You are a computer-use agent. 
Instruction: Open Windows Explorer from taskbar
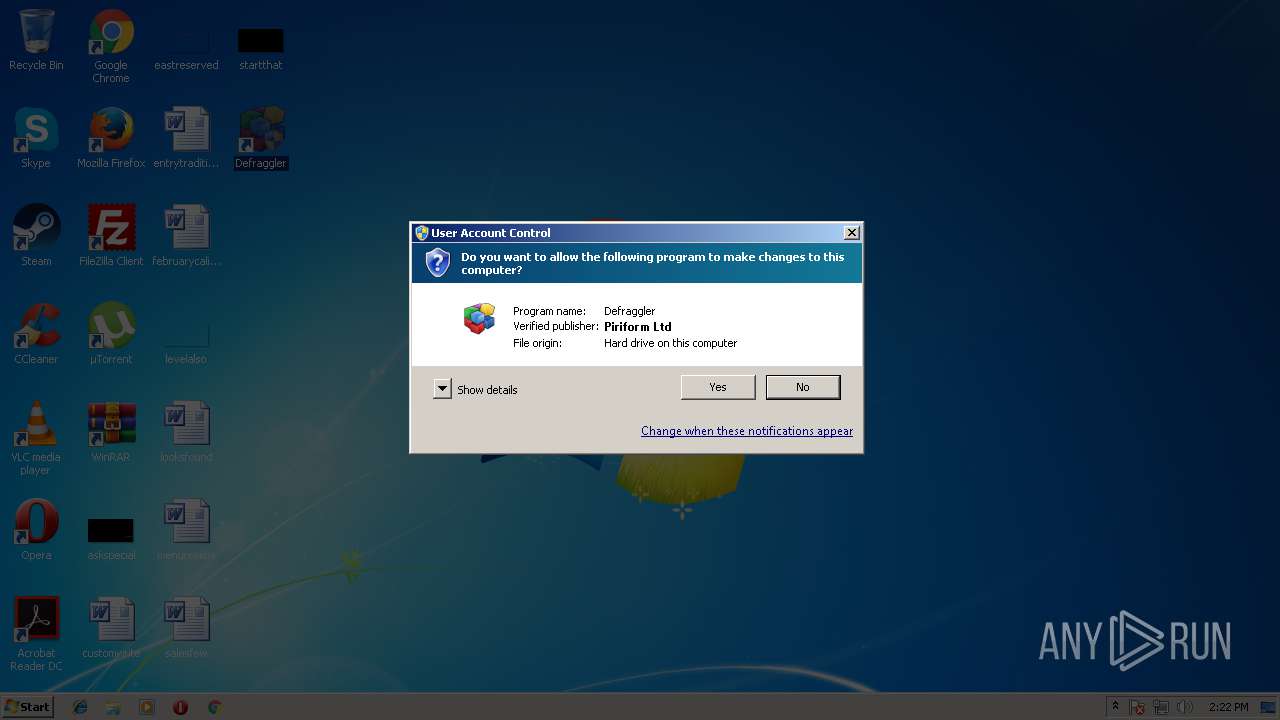click(113, 707)
